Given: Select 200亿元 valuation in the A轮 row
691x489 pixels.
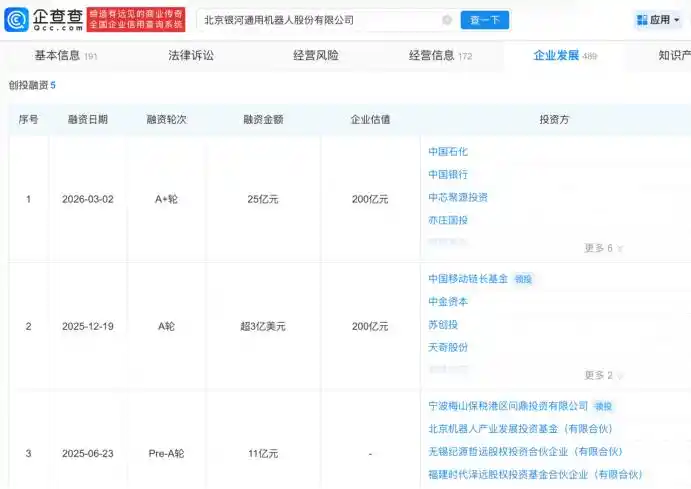Looking at the screenshot, I should pos(370,326).
